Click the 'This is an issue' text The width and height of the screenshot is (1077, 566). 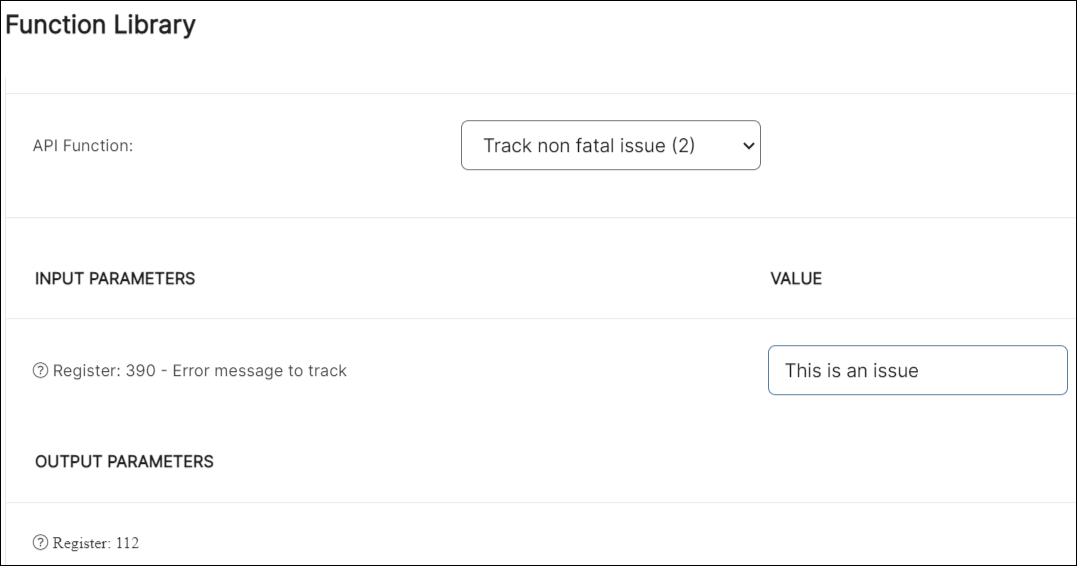[x=851, y=371]
